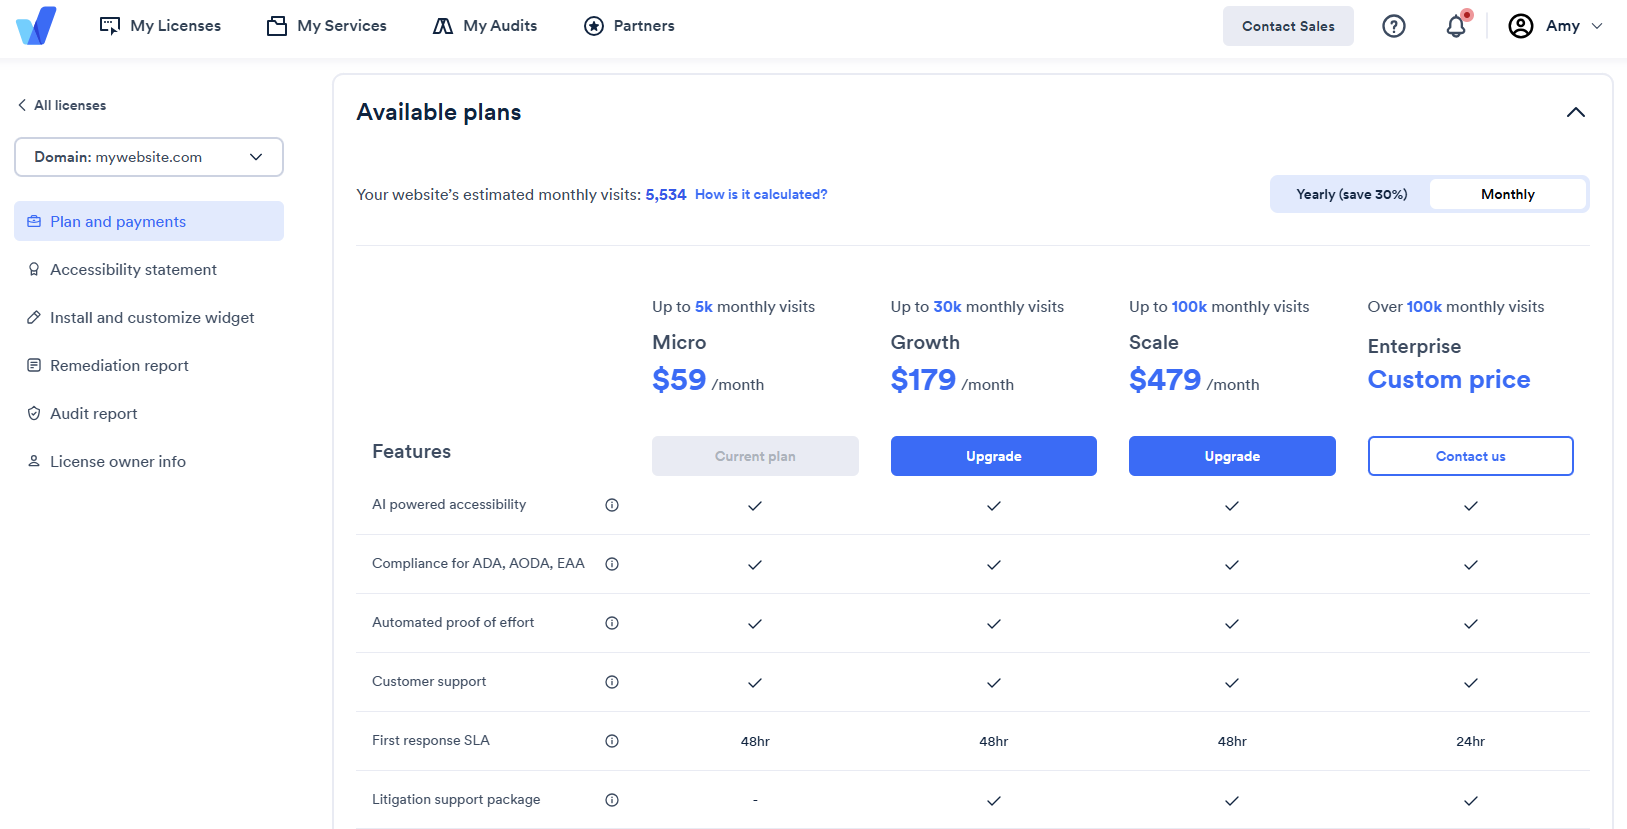Open My Audits in top navigation
The image size is (1627, 829).
(x=485, y=26)
